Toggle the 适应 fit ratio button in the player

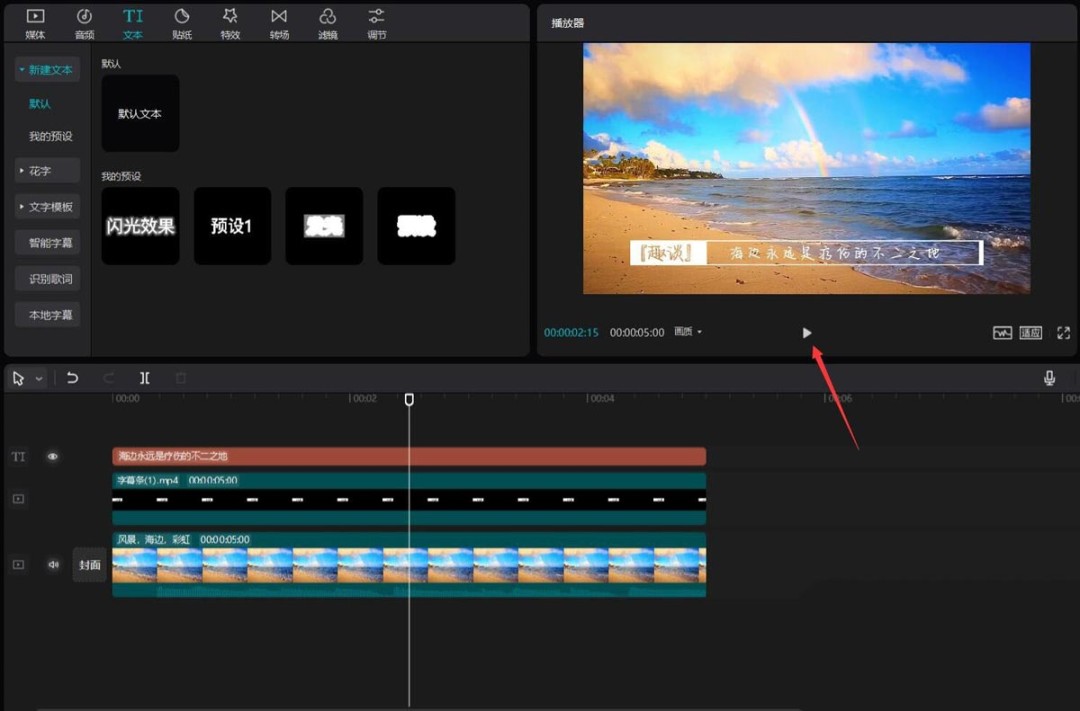click(1031, 333)
